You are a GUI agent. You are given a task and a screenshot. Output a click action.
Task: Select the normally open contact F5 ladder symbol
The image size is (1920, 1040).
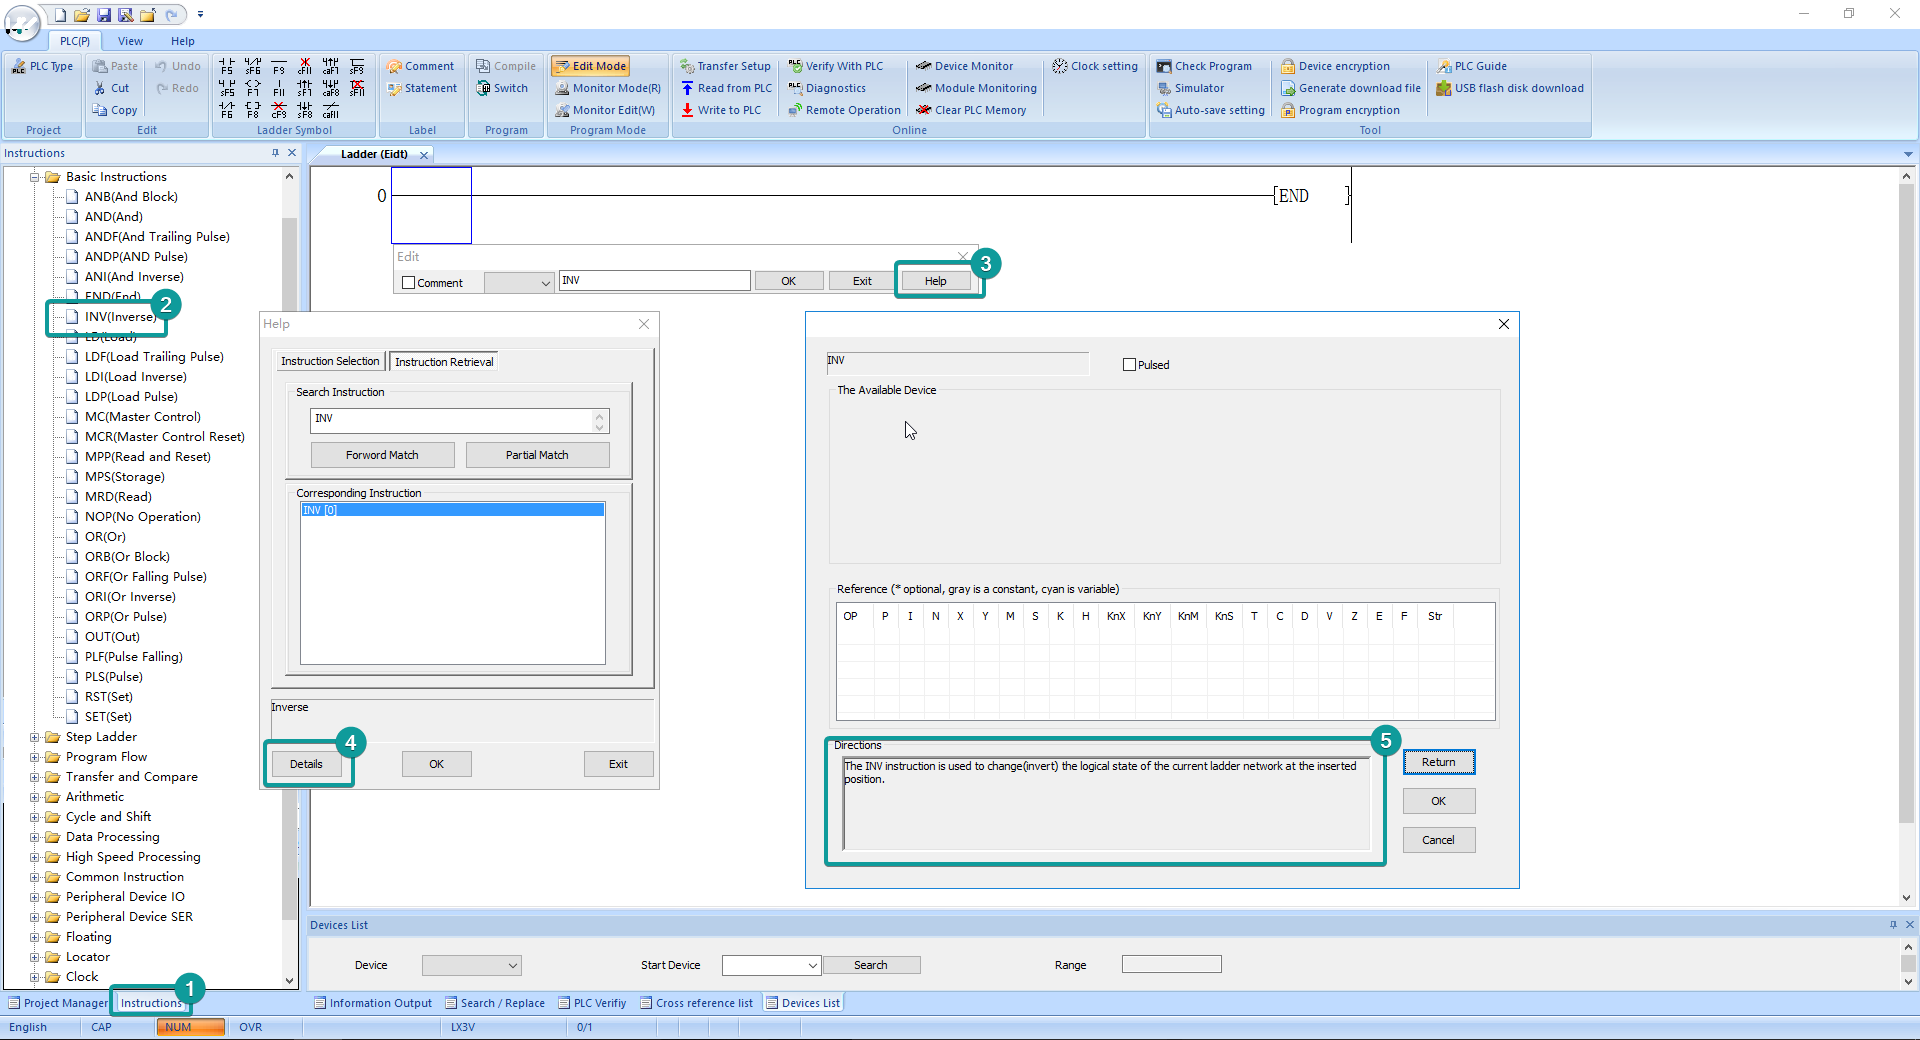227,66
